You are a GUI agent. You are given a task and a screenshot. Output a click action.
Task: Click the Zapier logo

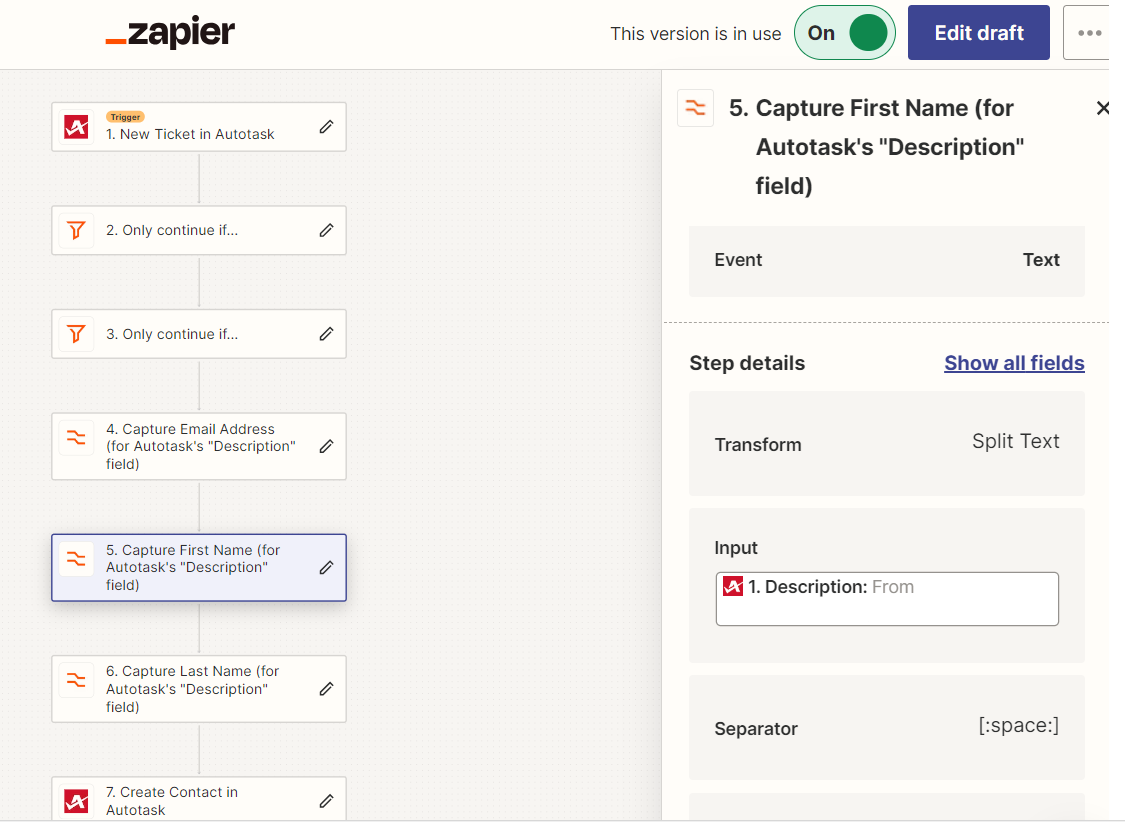170,32
